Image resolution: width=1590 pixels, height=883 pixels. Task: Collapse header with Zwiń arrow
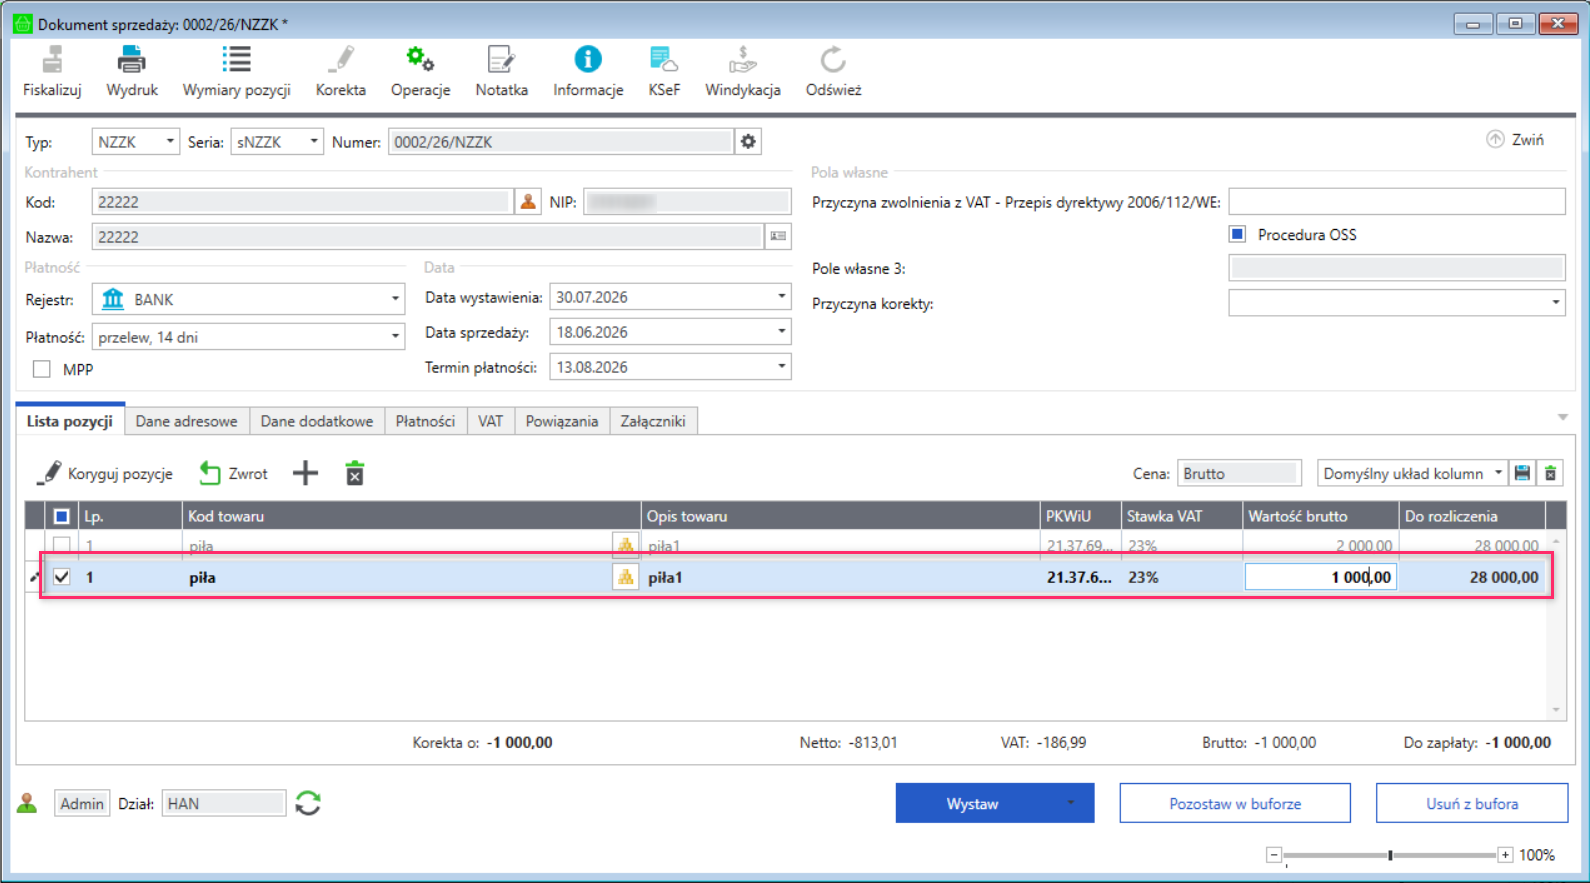(1515, 139)
